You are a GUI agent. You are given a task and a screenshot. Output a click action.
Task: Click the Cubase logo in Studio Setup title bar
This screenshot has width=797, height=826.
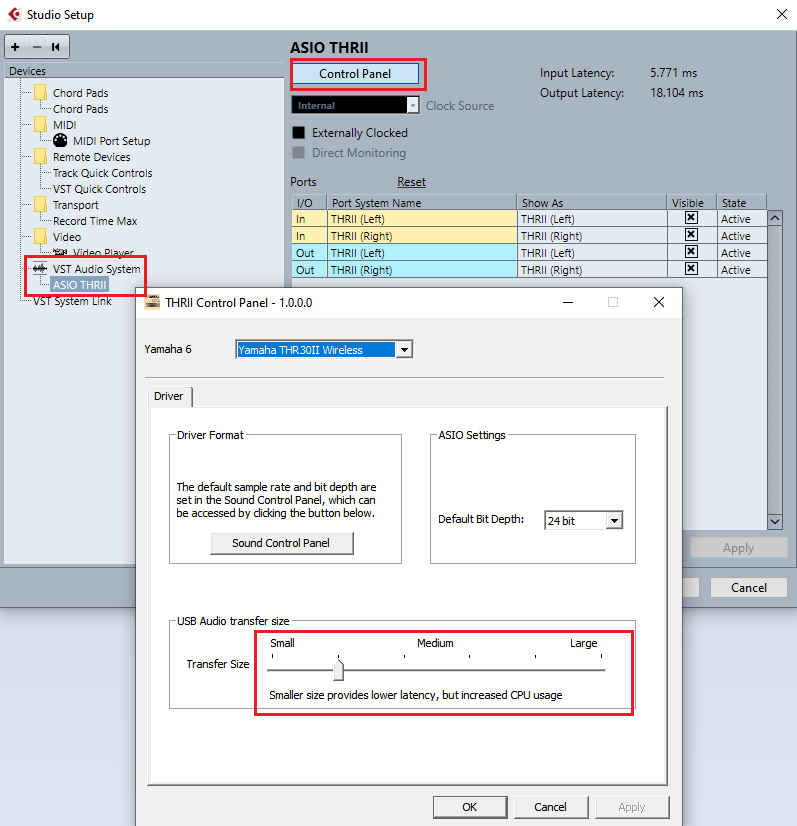14,14
